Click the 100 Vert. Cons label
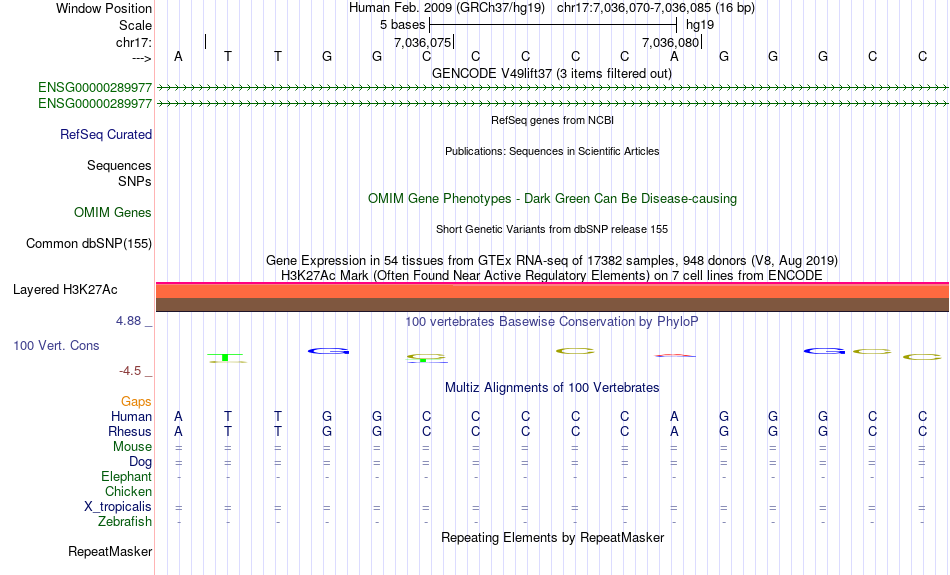The width and height of the screenshot is (950, 575). tap(56, 345)
